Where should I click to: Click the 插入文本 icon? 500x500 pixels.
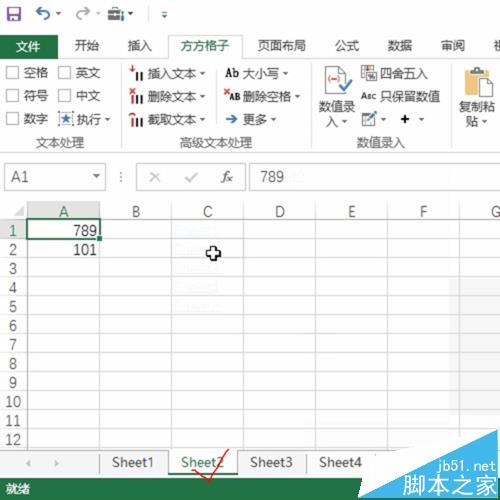click(137, 73)
